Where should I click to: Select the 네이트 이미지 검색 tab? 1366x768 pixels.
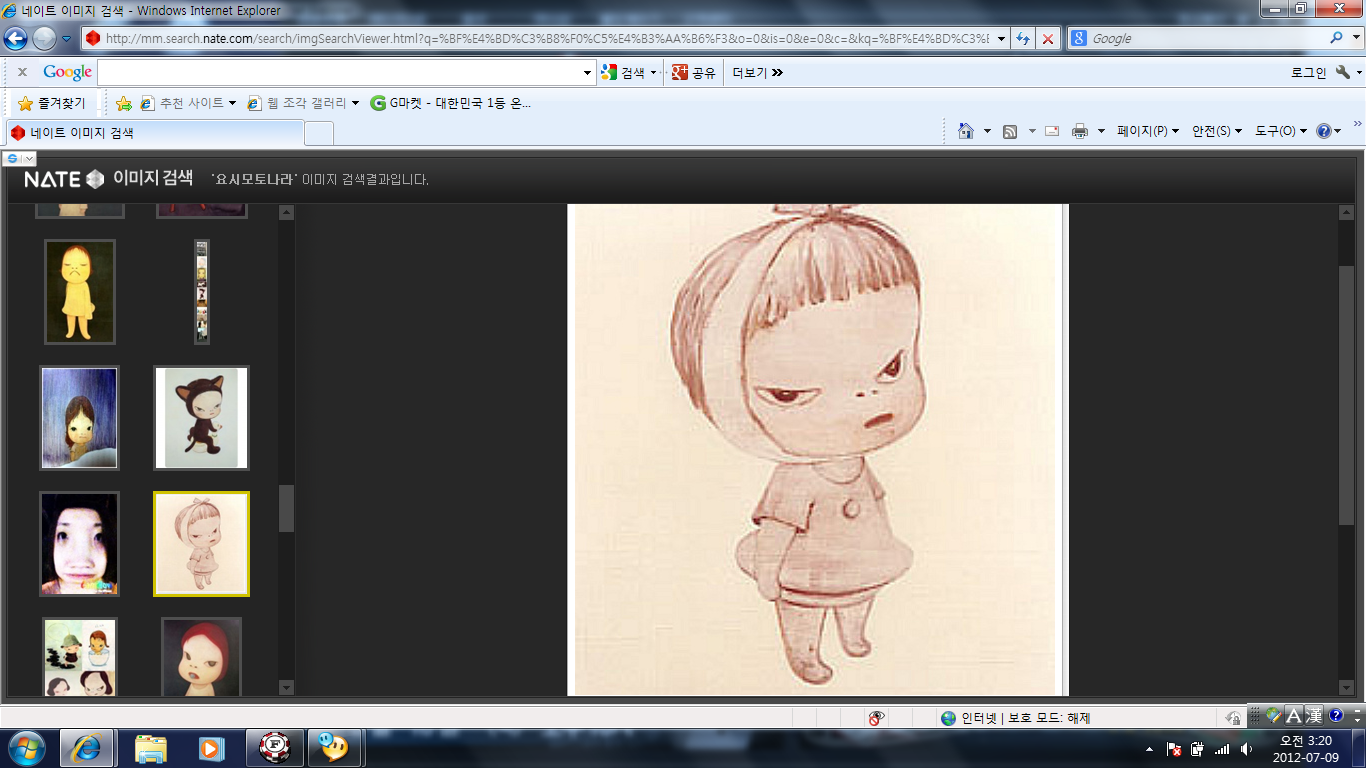(x=154, y=133)
